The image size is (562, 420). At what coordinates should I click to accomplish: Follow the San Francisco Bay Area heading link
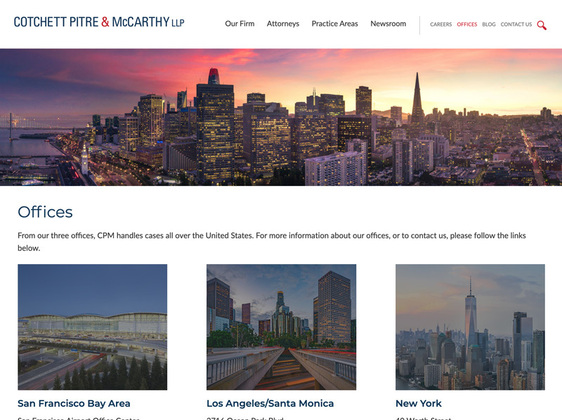tap(74, 404)
